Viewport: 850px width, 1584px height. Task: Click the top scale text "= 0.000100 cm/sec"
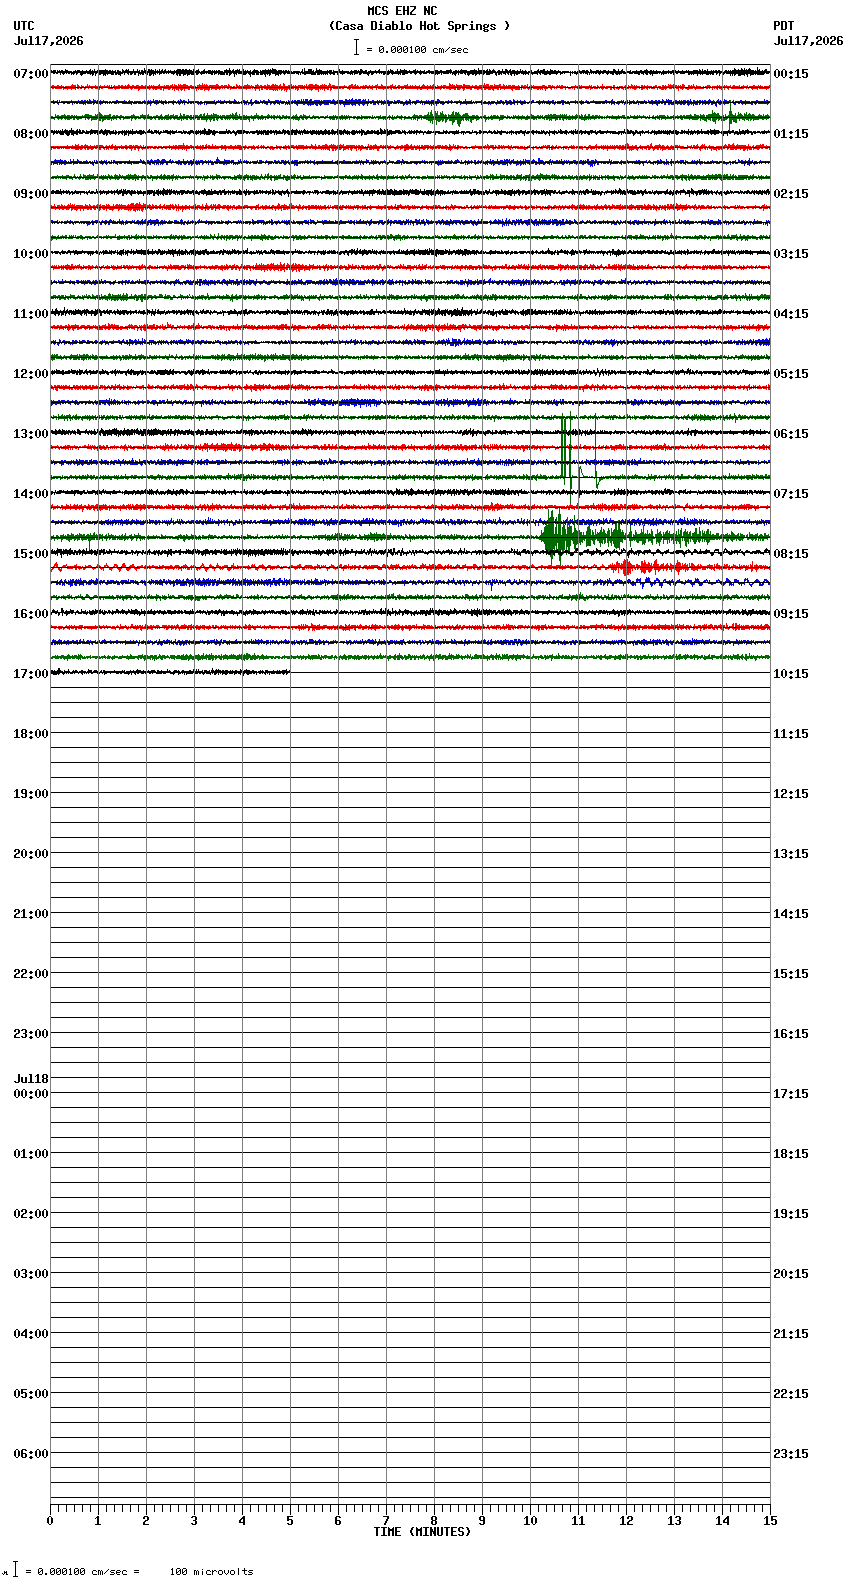[x=417, y=49]
